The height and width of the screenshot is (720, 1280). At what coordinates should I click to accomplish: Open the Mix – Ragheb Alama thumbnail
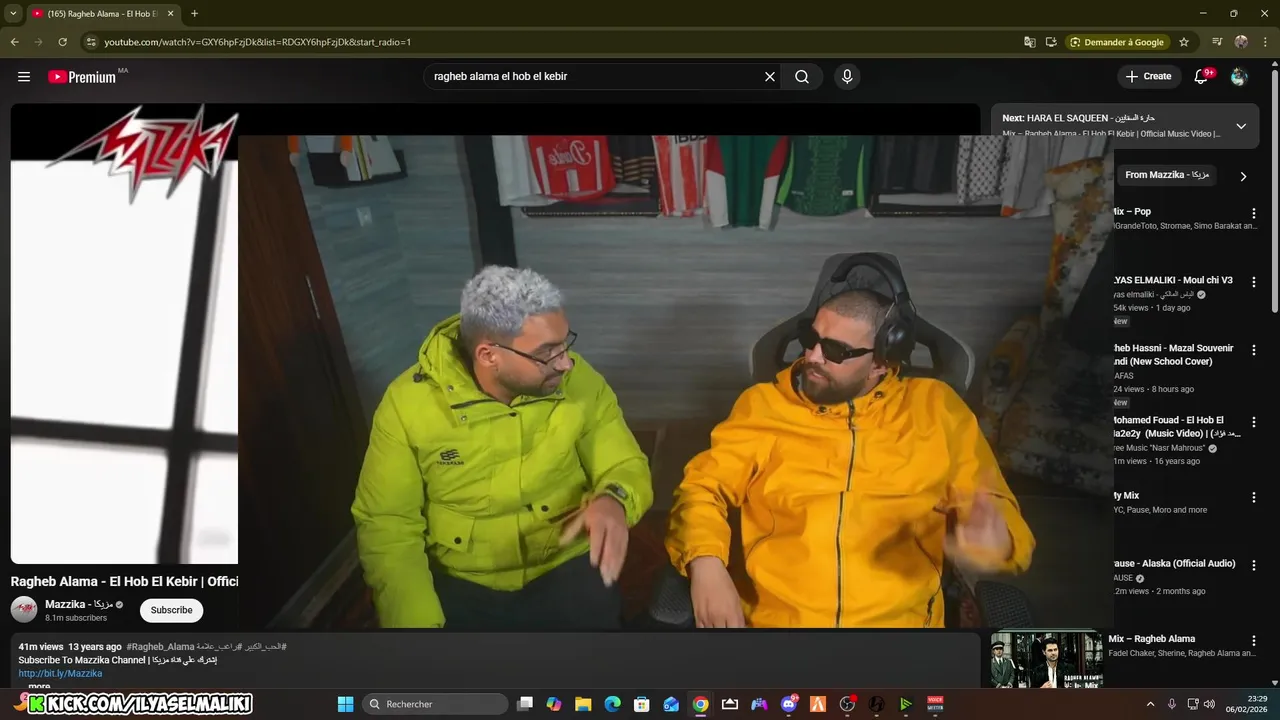pyautogui.click(x=1046, y=660)
